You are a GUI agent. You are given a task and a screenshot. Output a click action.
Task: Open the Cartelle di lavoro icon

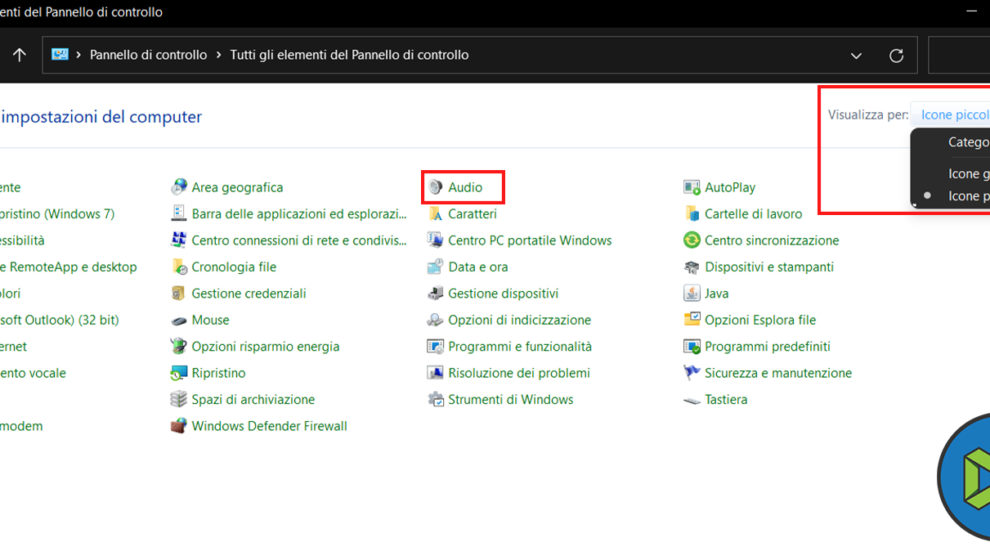pyautogui.click(x=692, y=213)
